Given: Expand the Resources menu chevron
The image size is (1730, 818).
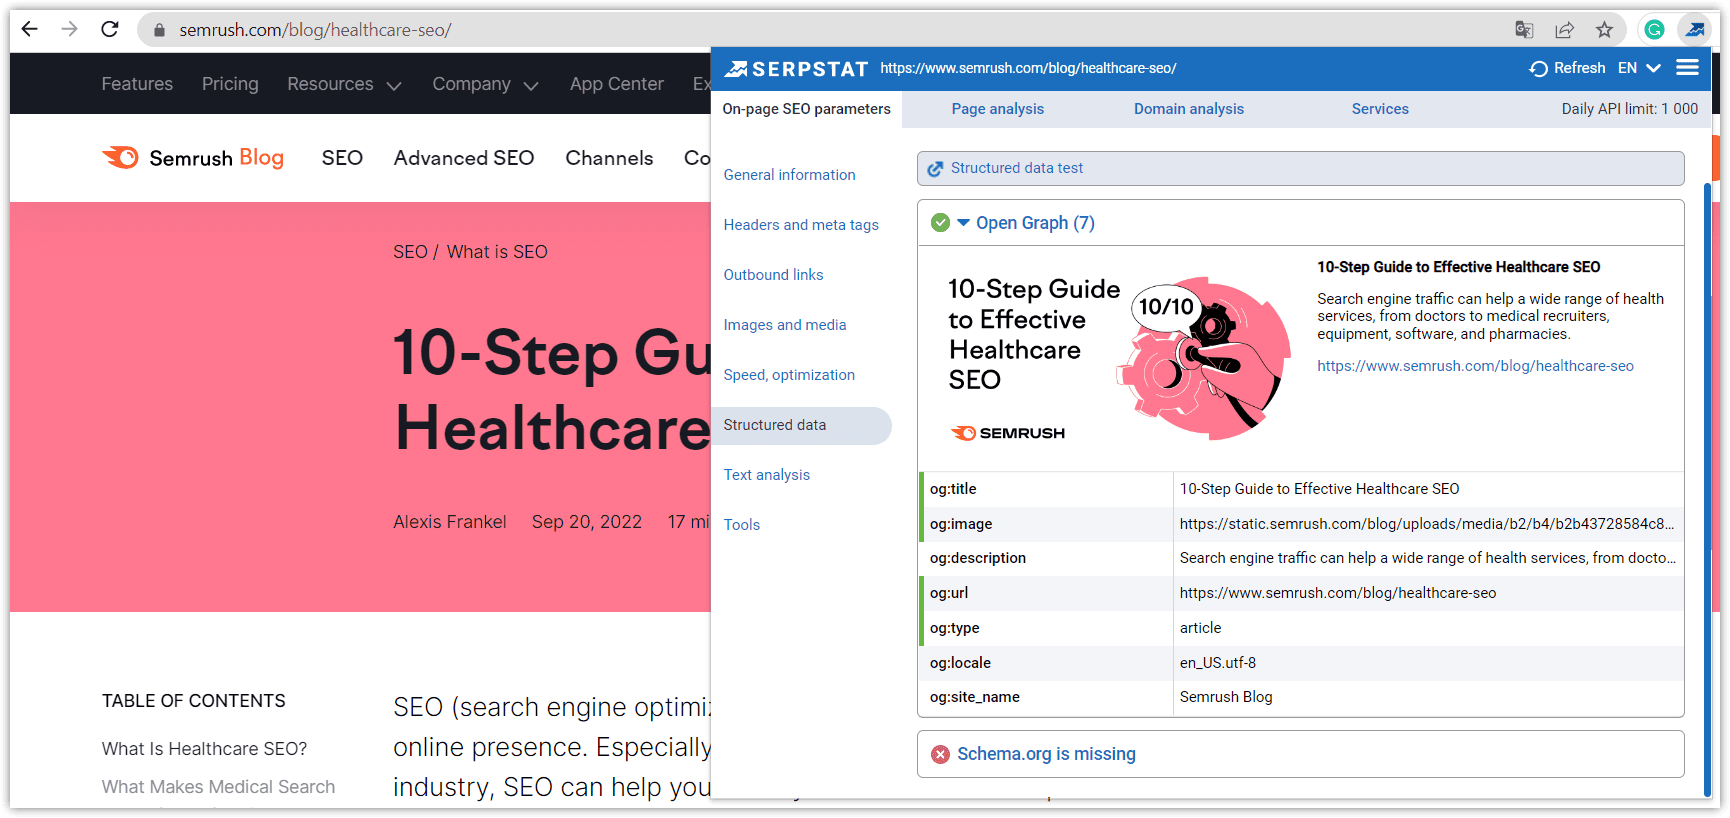Looking at the screenshot, I should 394,86.
